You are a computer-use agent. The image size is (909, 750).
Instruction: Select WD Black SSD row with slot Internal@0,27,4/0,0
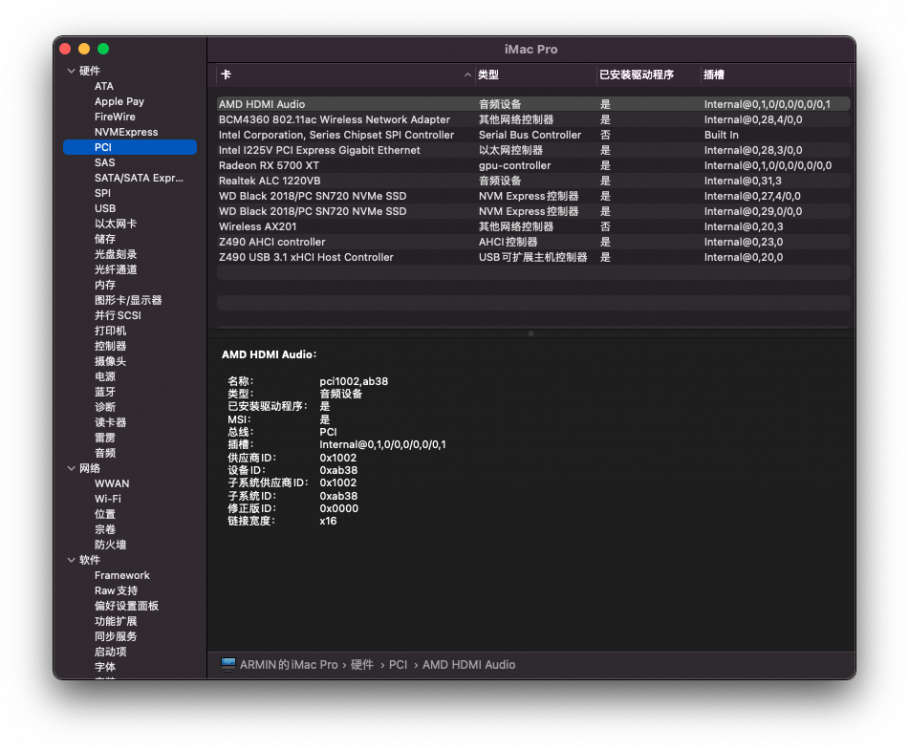click(x=533, y=196)
